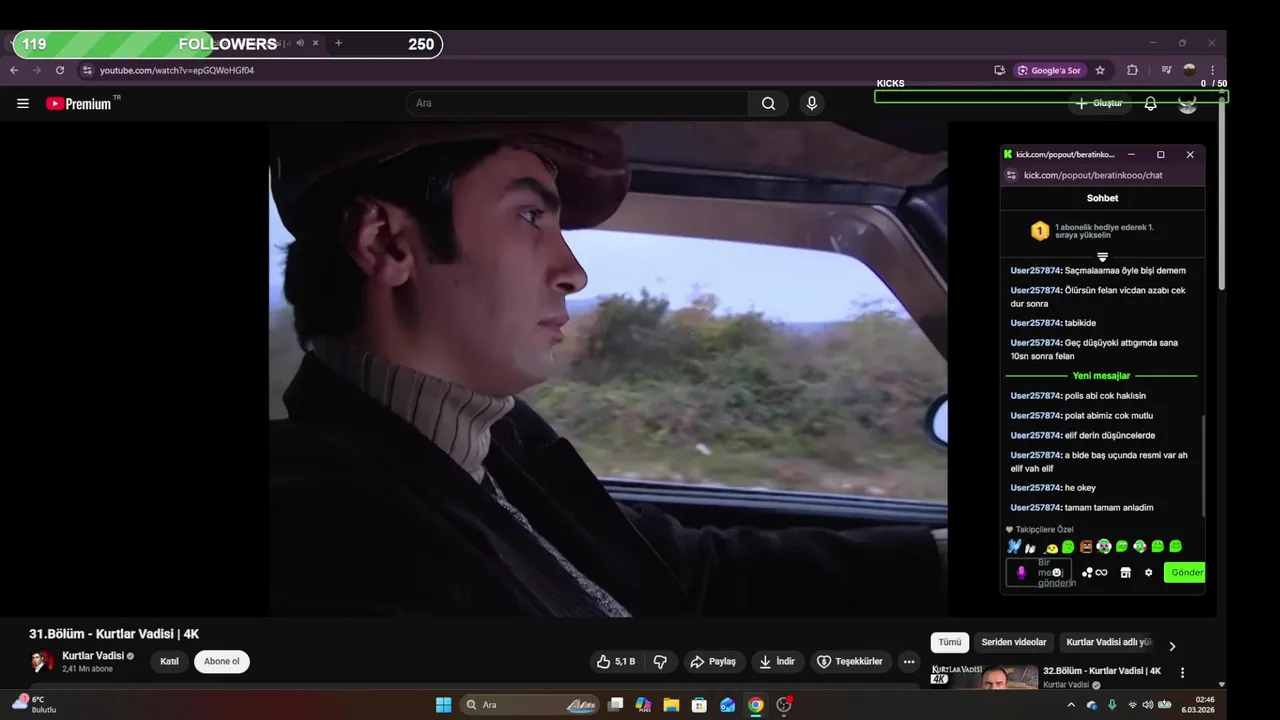Open the 'Kurtlar Vadisi' channel name link
Viewport: 1280px width, 720px height.
click(x=93, y=656)
